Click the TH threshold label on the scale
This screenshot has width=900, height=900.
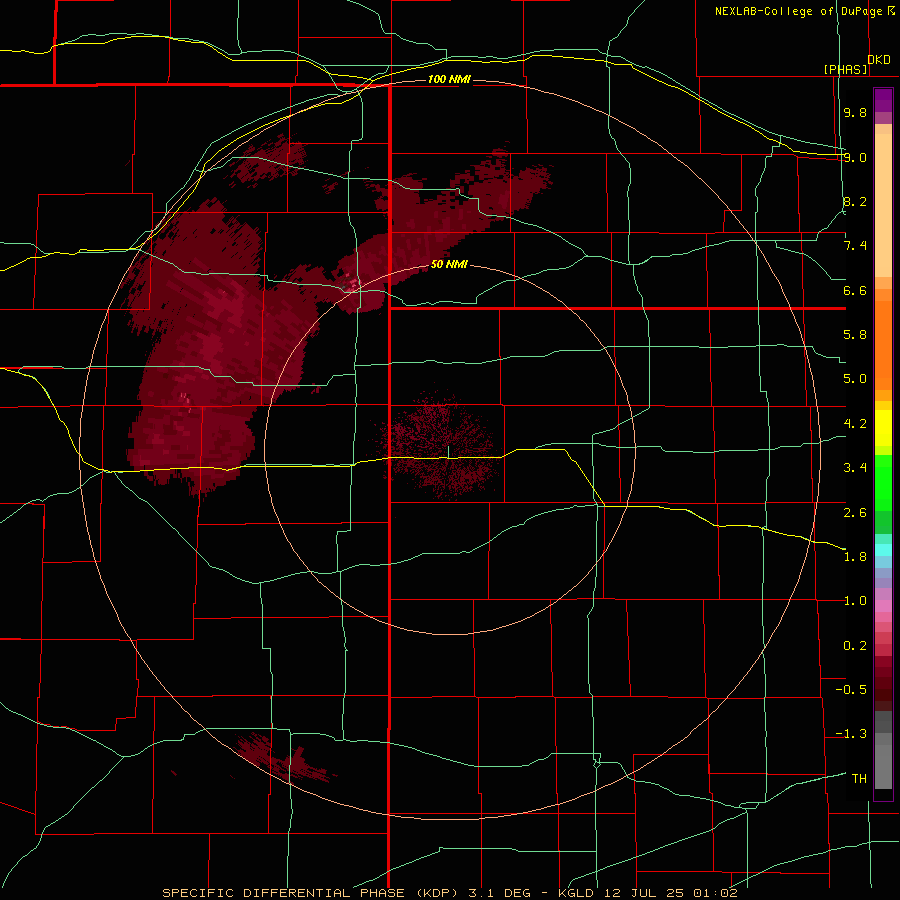click(x=859, y=779)
